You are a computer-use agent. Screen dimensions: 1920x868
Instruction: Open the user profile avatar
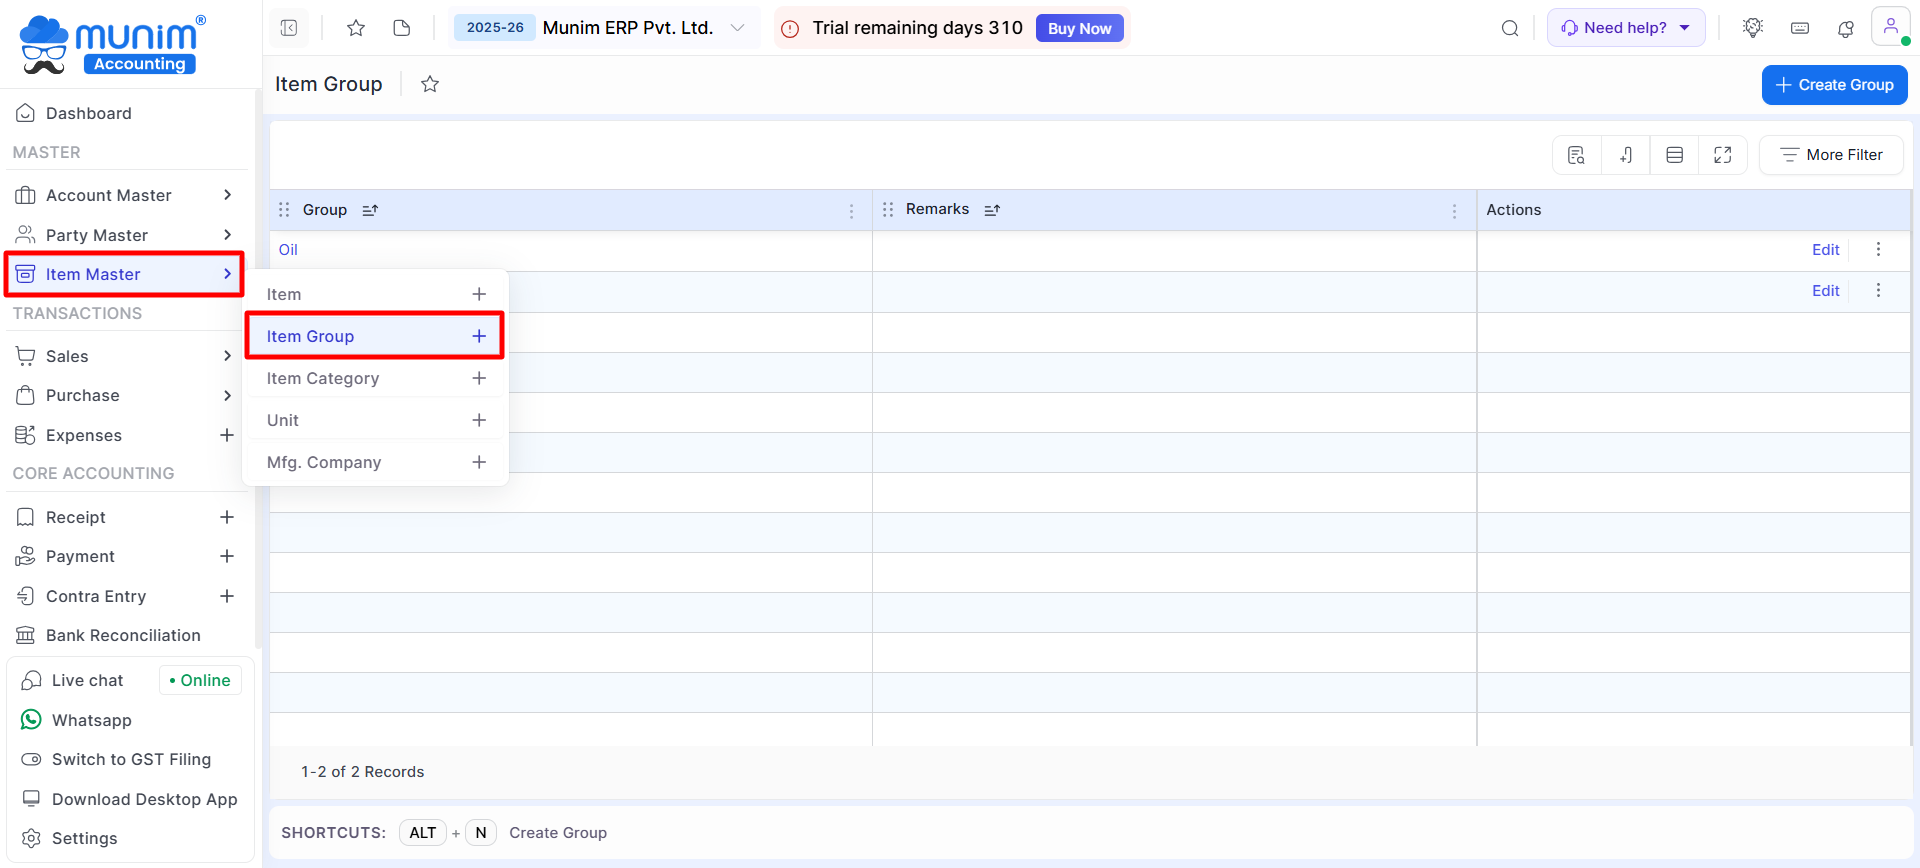[1890, 27]
